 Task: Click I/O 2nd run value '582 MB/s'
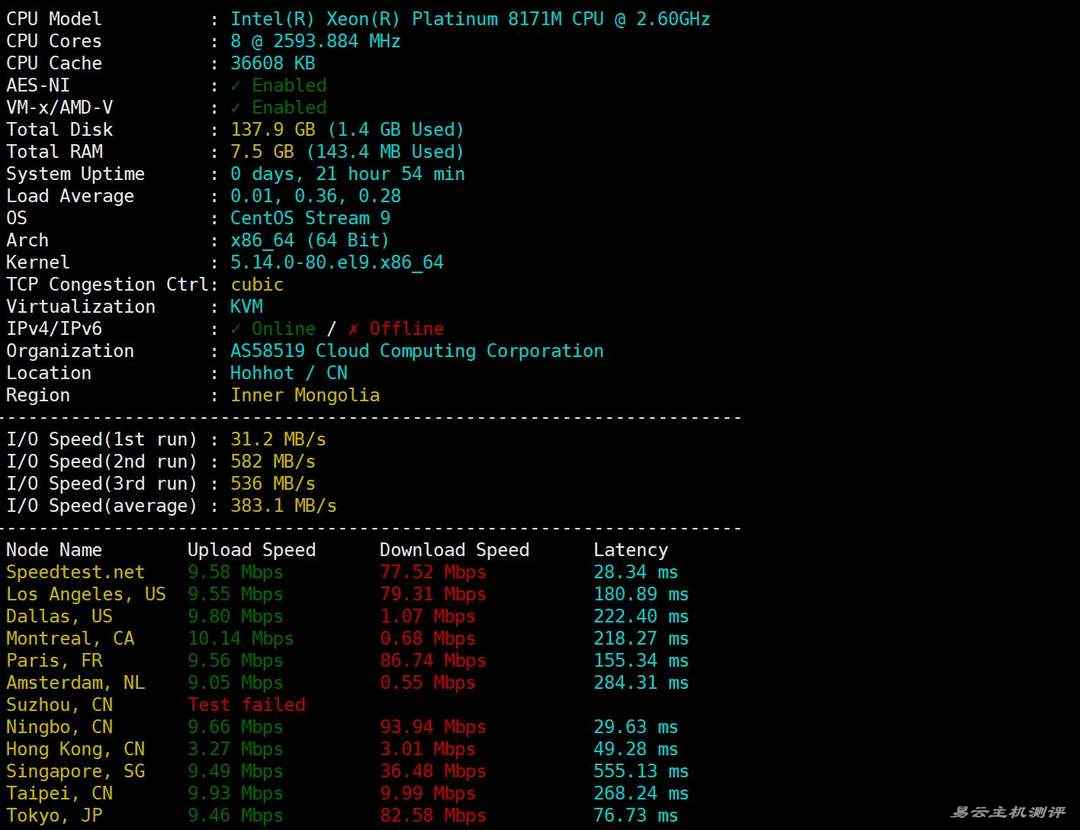click(x=273, y=461)
